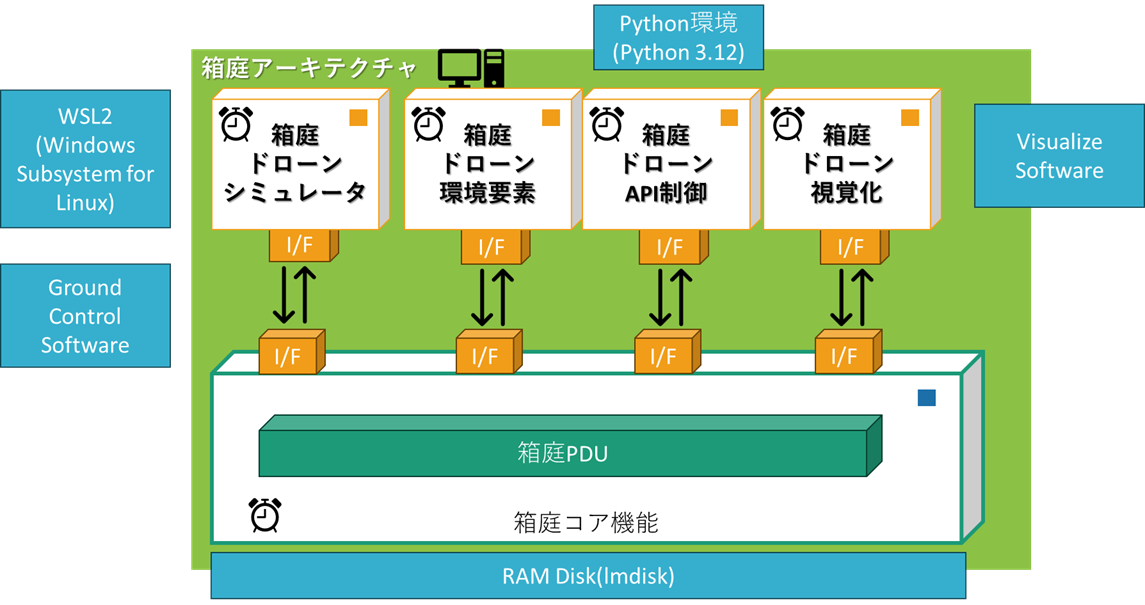
Task: Click orange square in 箱庭ドローン環境要素 box
Action: (551, 117)
